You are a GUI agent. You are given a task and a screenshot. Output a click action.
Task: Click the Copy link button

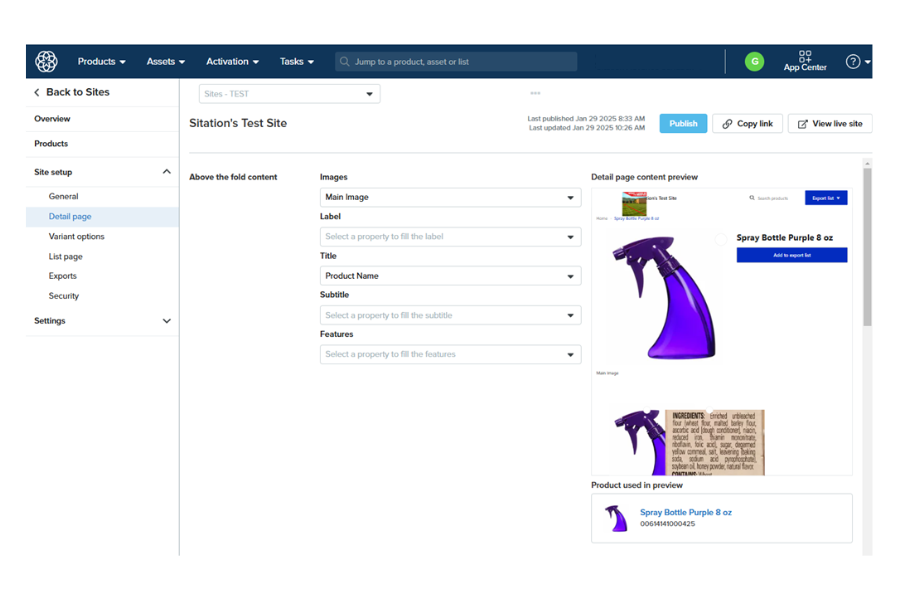point(747,124)
